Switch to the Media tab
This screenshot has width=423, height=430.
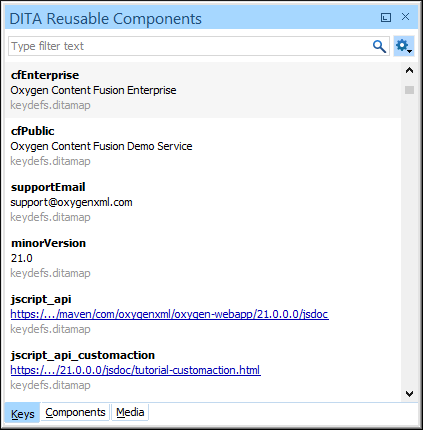pos(130,412)
